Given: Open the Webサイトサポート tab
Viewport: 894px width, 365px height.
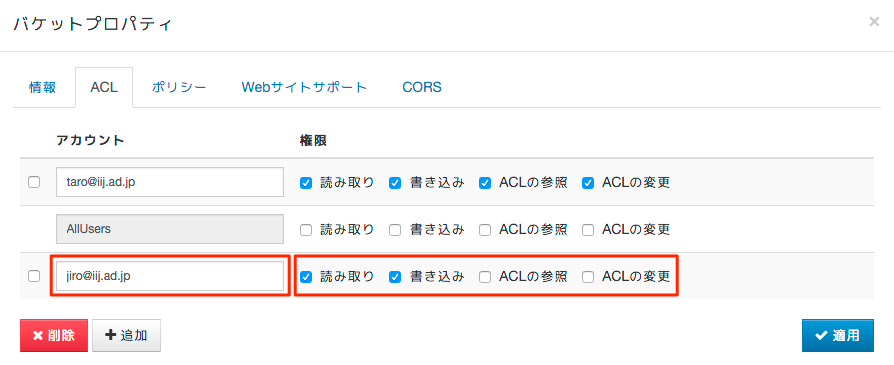Looking at the screenshot, I should click(304, 87).
